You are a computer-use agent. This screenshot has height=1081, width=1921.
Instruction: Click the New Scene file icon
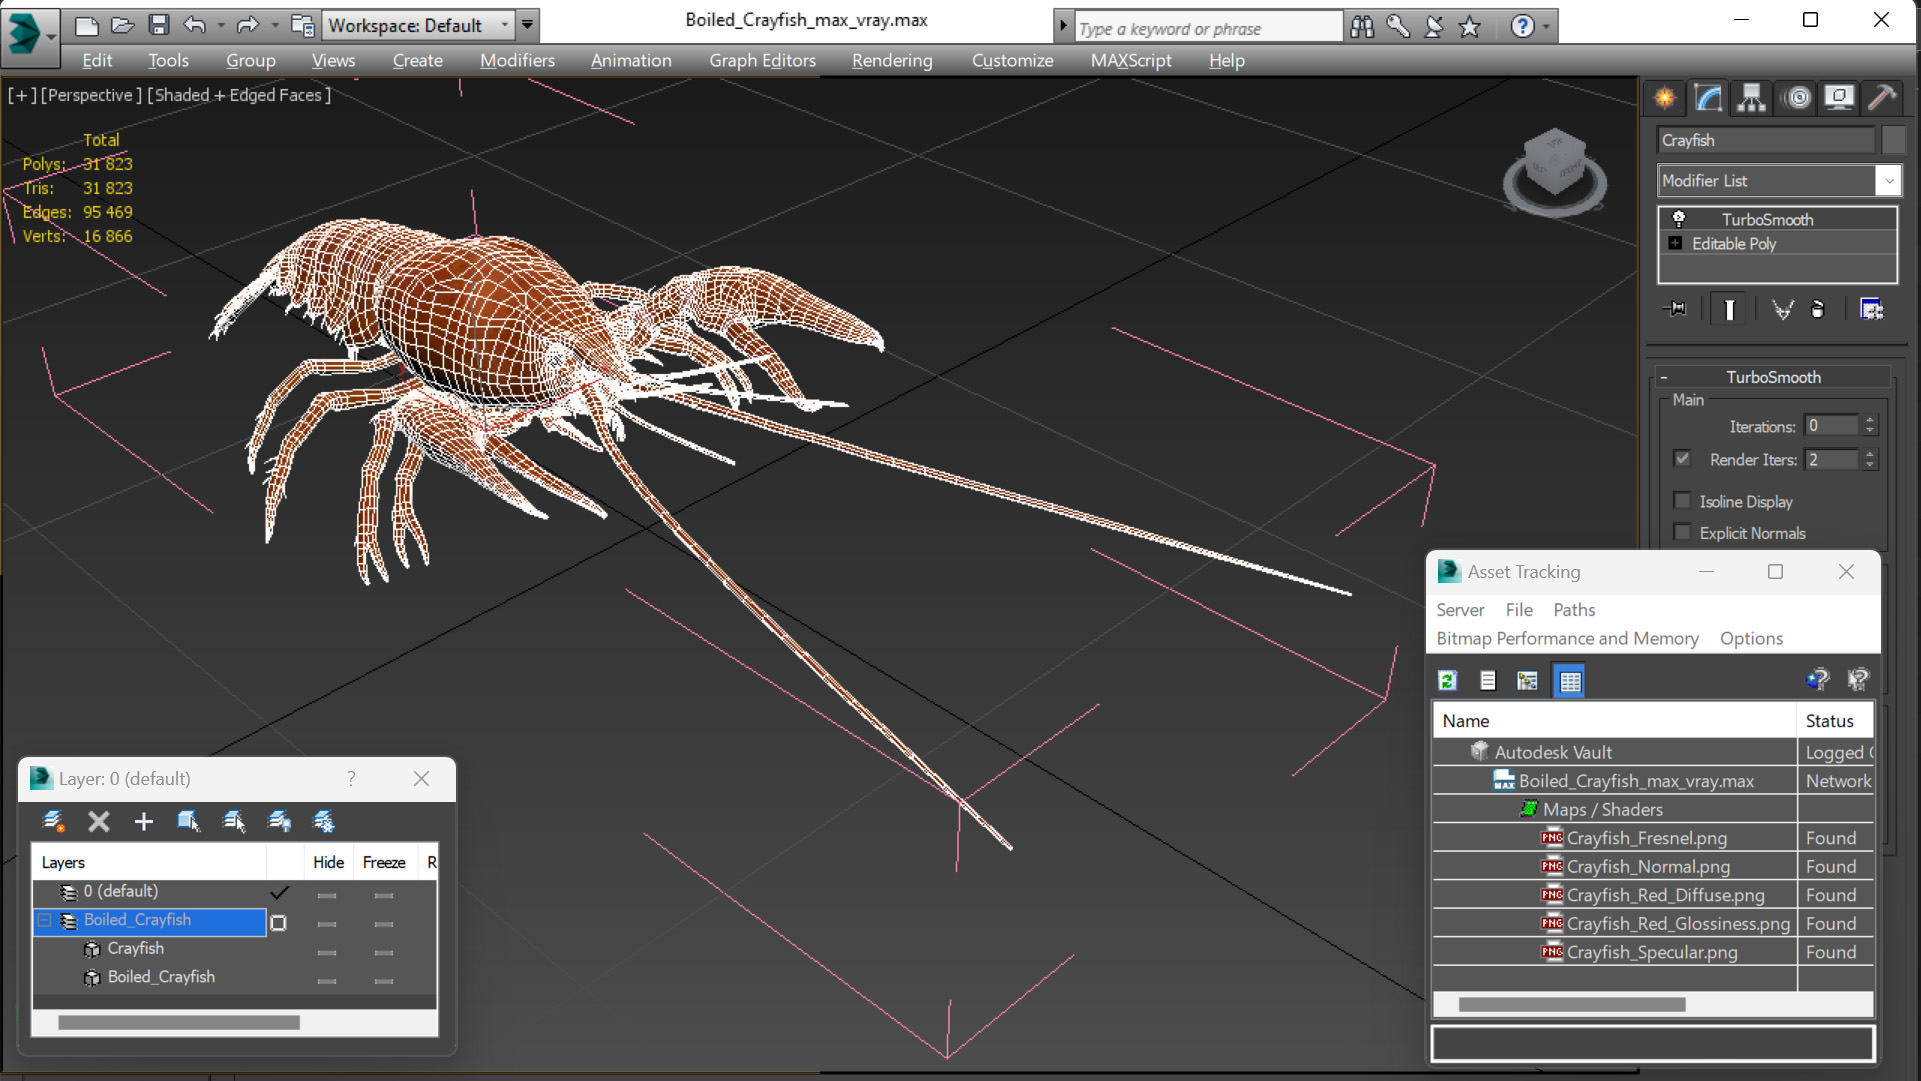[87, 25]
